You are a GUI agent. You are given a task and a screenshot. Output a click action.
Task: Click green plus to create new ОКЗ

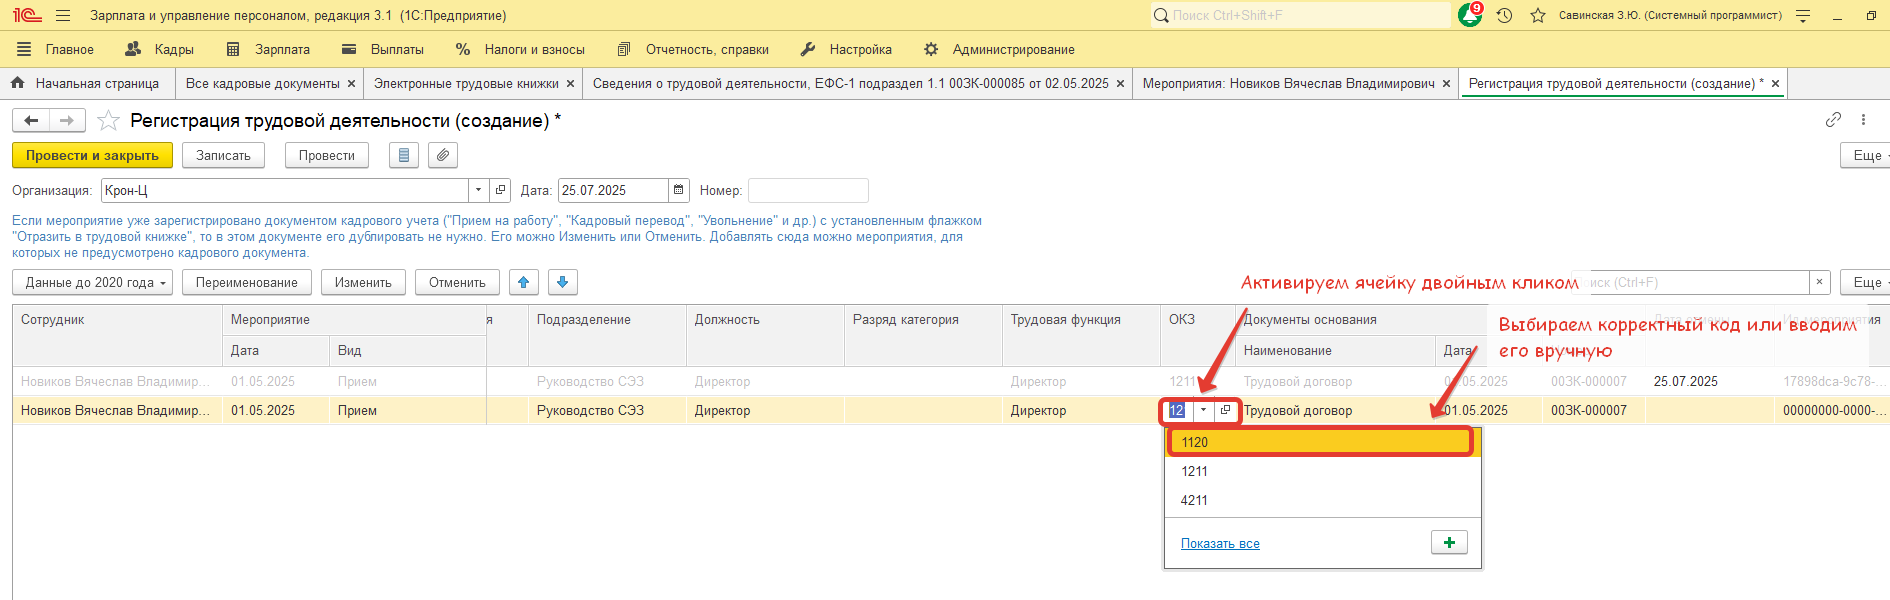1449,542
